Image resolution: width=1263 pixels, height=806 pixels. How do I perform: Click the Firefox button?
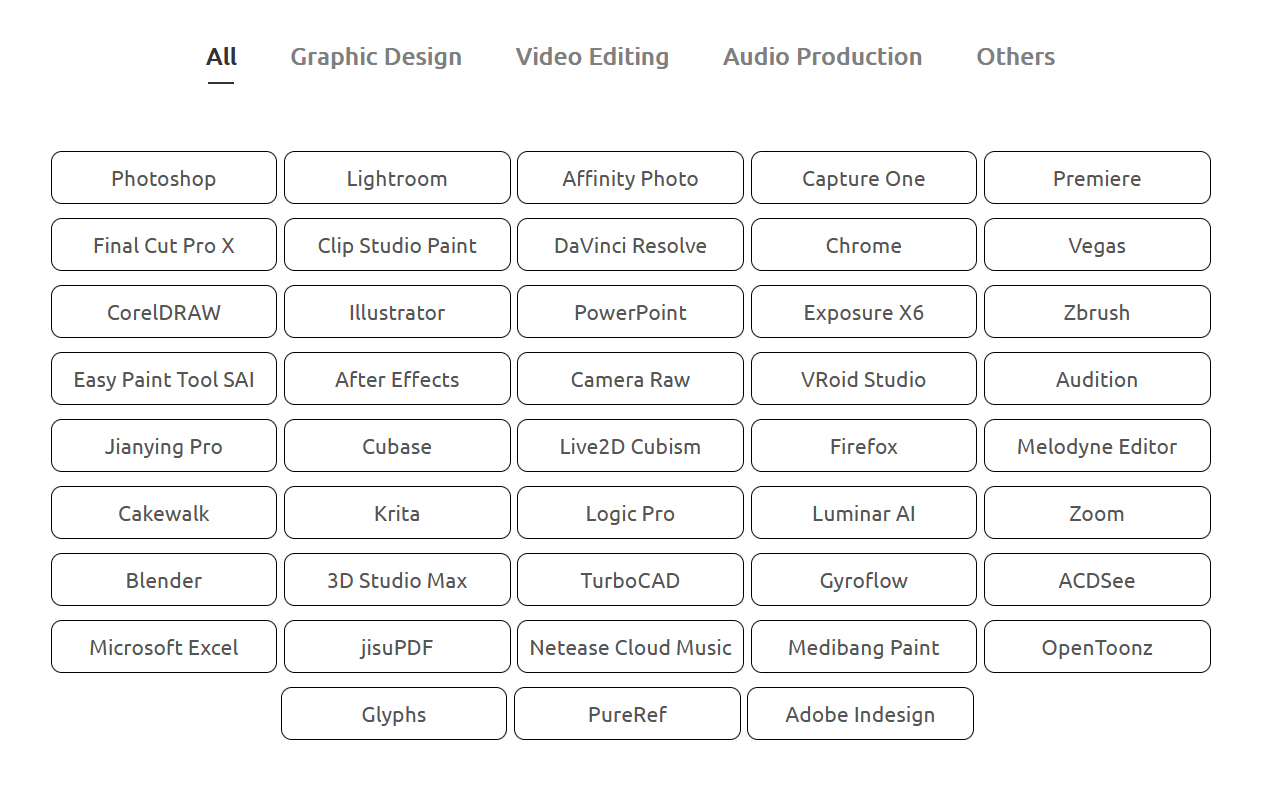tap(864, 446)
